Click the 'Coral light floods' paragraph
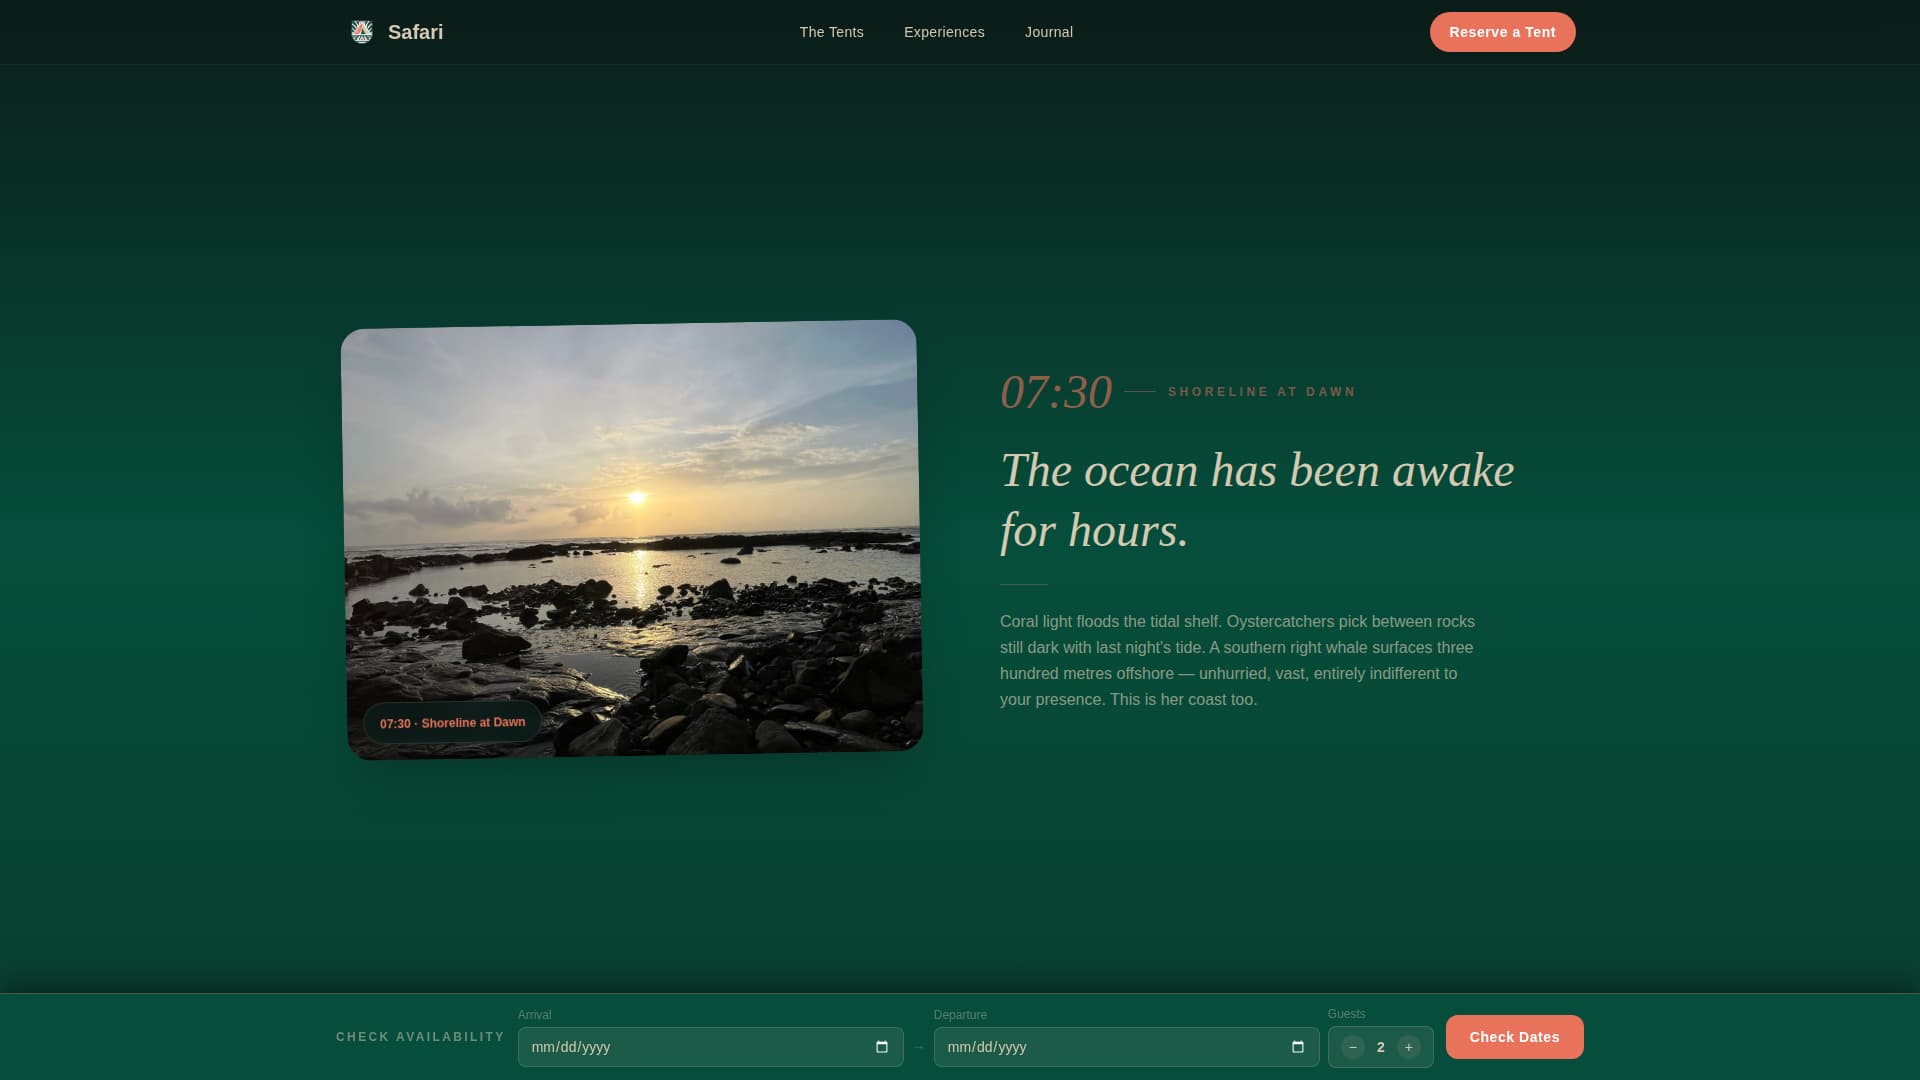Screen dimensions: 1920x1080 [x=1238, y=660]
